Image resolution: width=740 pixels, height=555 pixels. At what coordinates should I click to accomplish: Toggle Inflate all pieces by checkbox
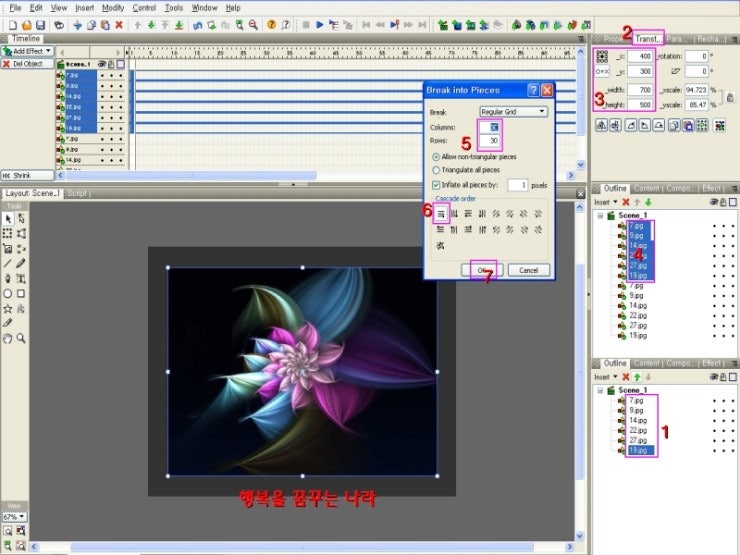436,185
